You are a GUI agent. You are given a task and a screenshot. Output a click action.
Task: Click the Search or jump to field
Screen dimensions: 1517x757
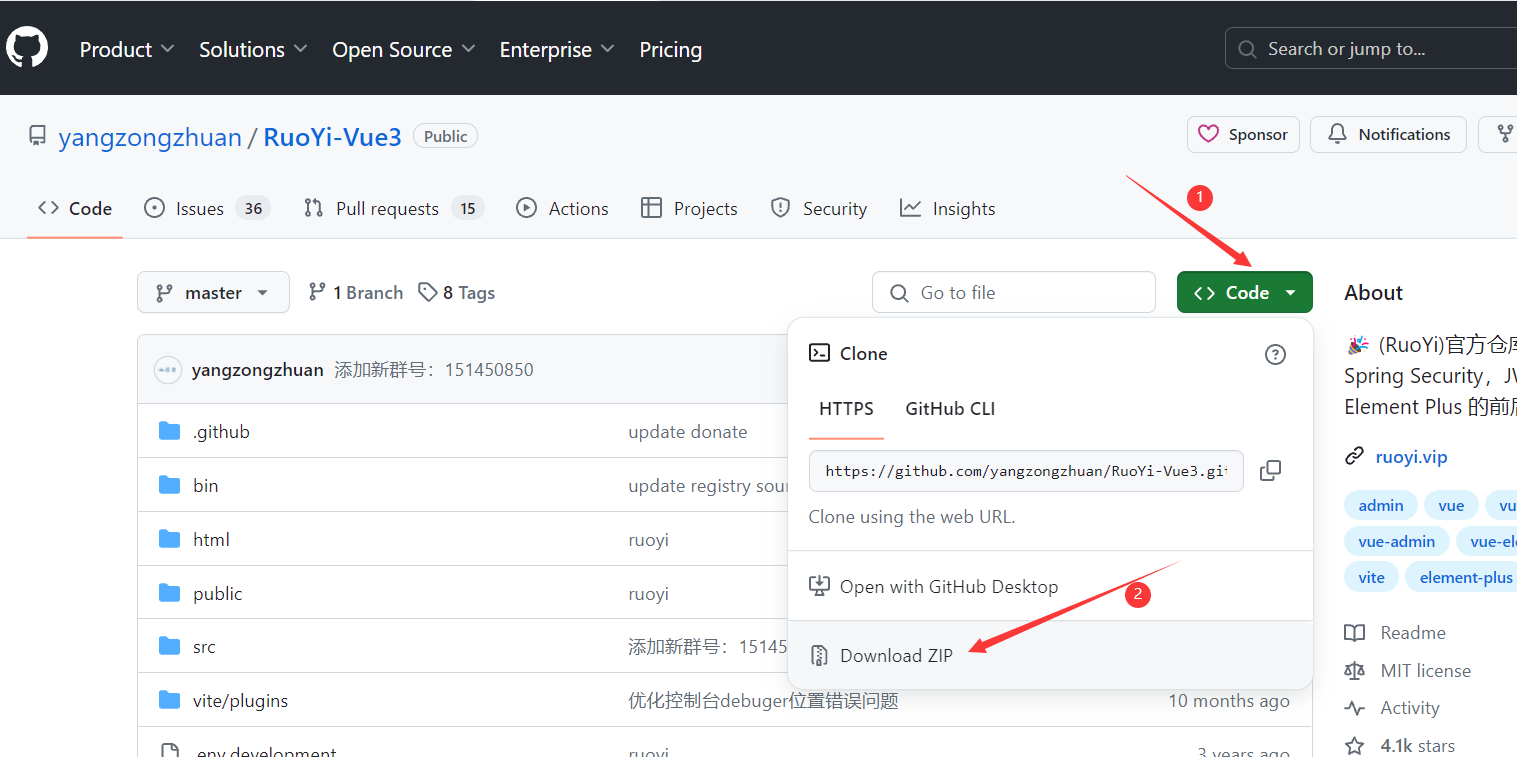[1380, 47]
